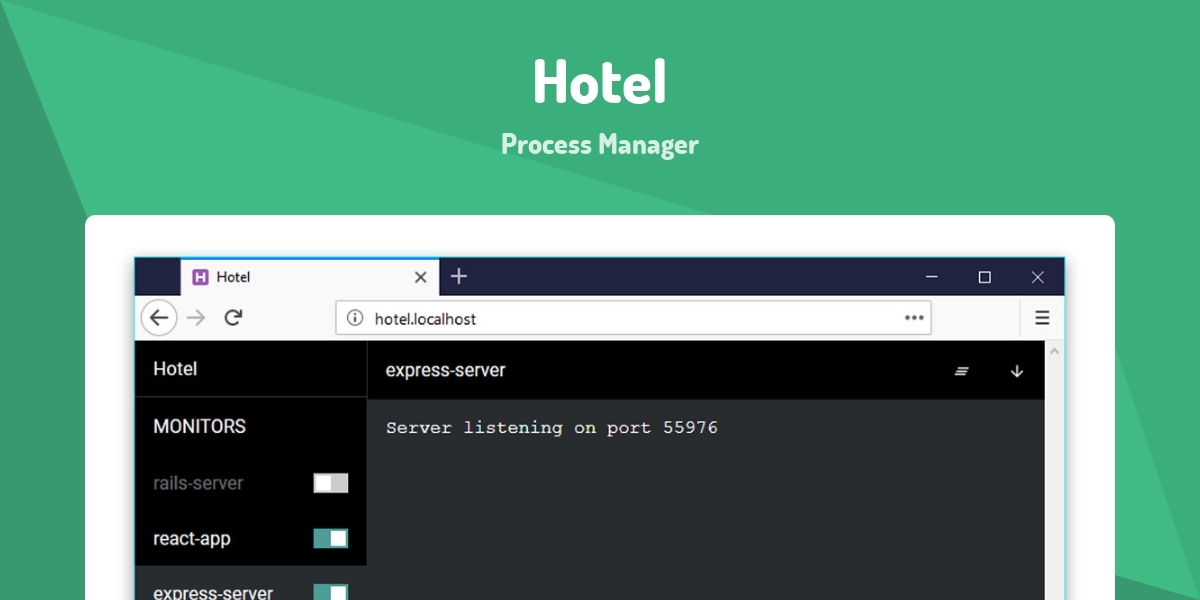Click the line-wrap icon in the log header
Viewport: 1200px width, 600px height.
(961, 370)
